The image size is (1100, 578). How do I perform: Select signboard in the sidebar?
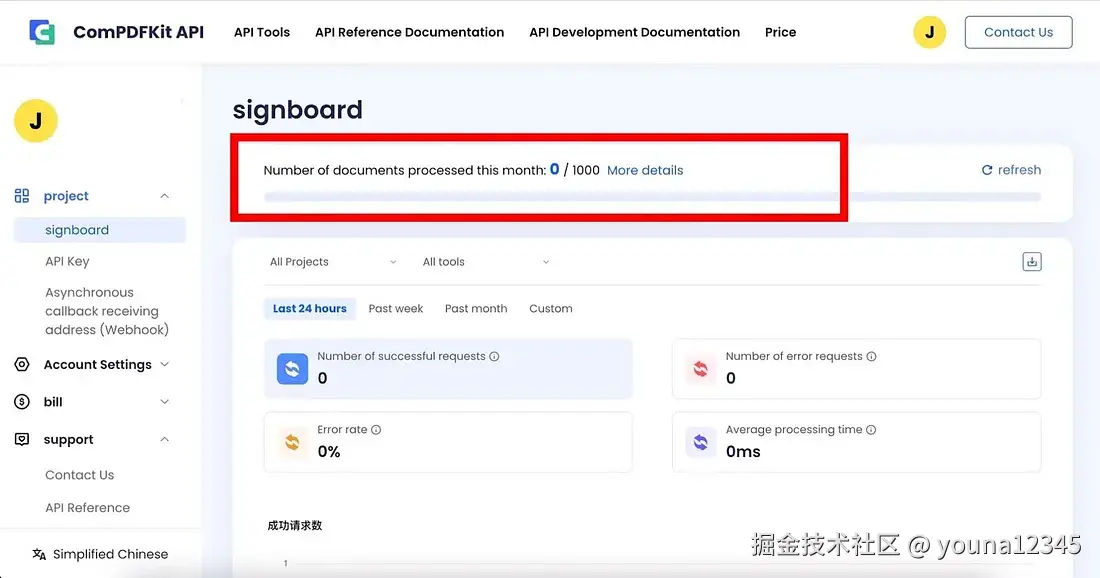[x=76, y=229]
